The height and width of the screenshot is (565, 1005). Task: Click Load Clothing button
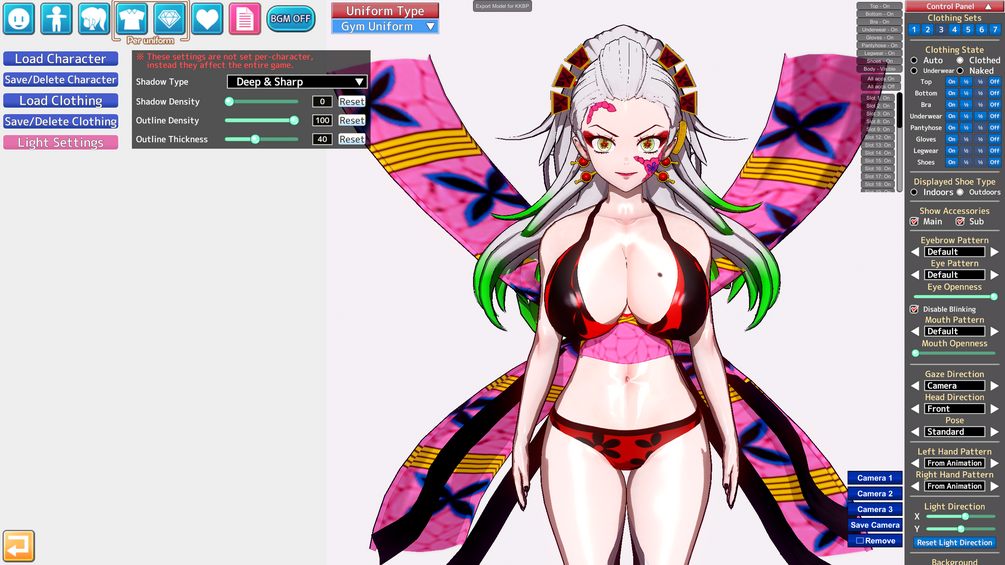coord(60,101)
